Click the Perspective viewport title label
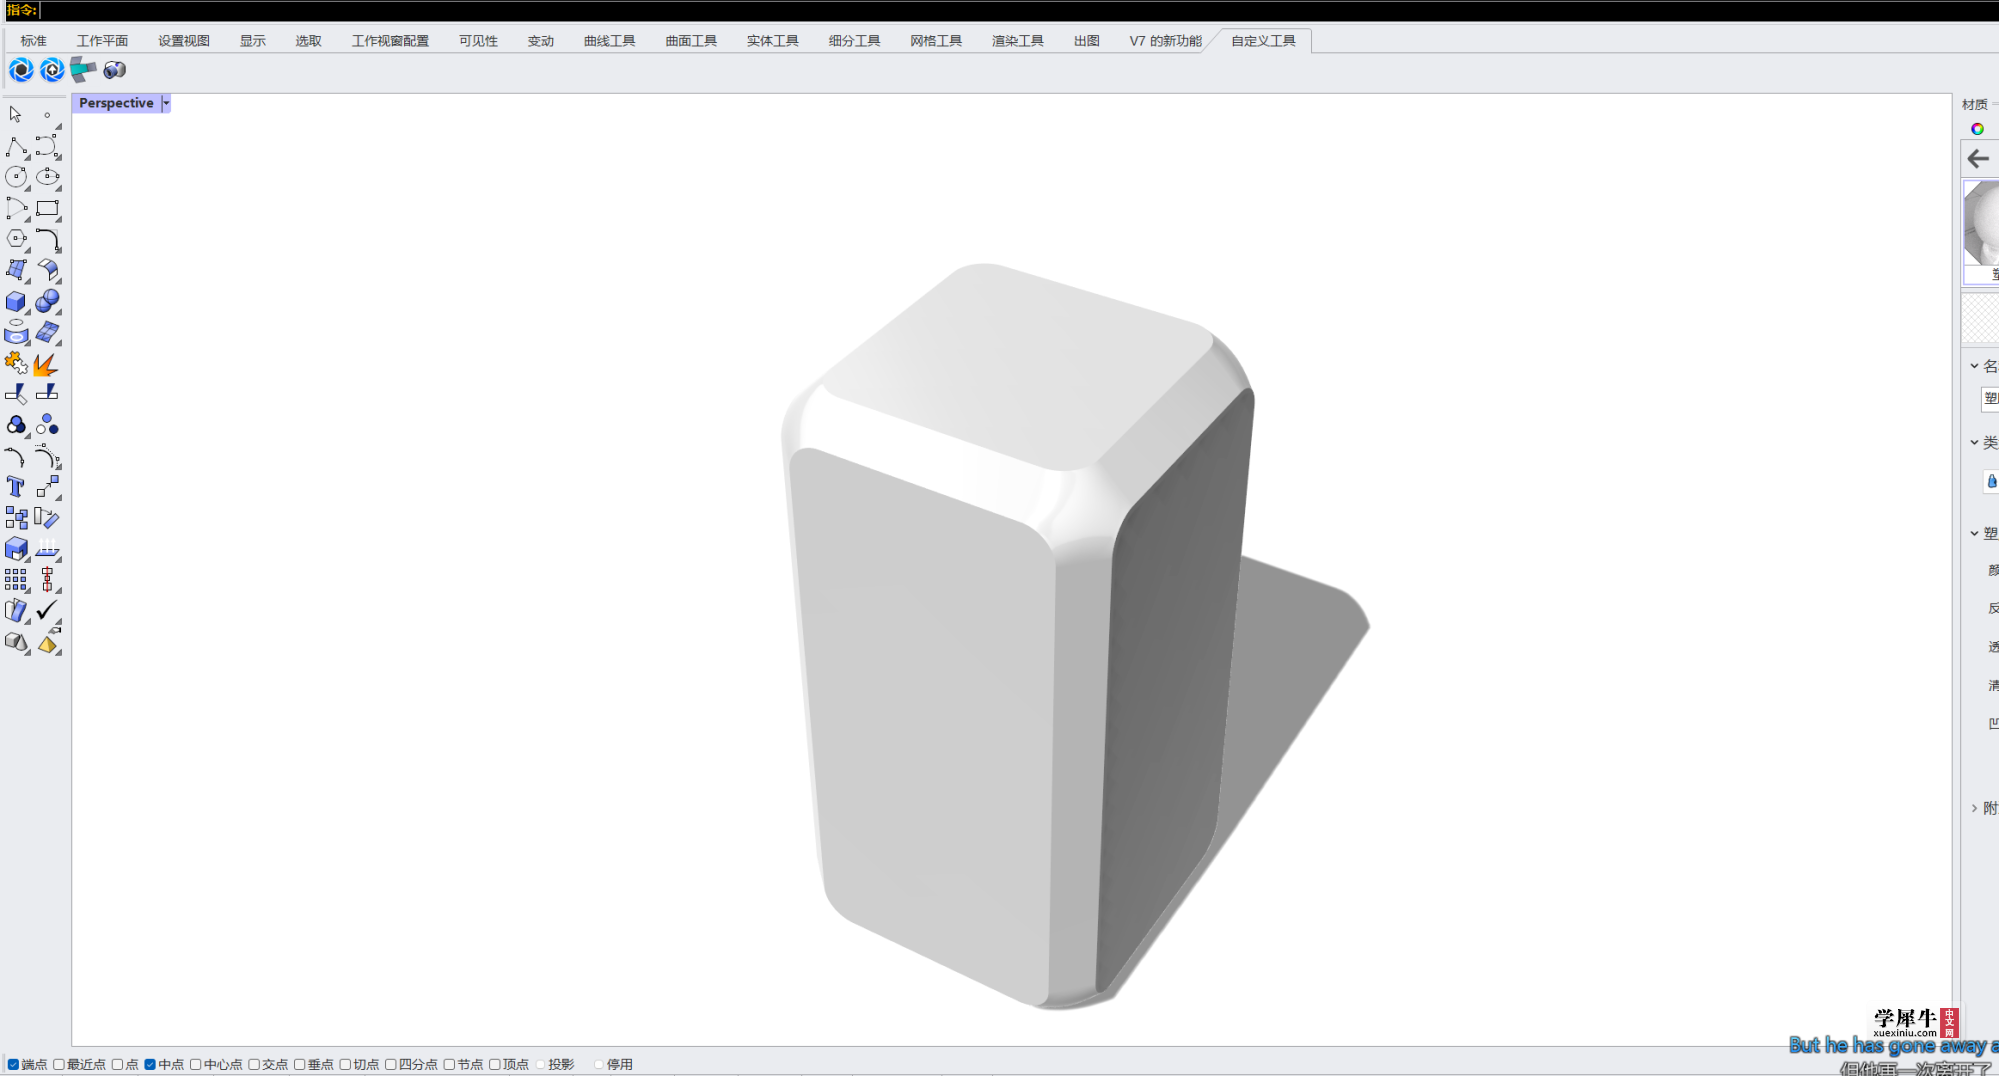Viewport: 1999px width, 1076px height. click(x=116, y=103)
